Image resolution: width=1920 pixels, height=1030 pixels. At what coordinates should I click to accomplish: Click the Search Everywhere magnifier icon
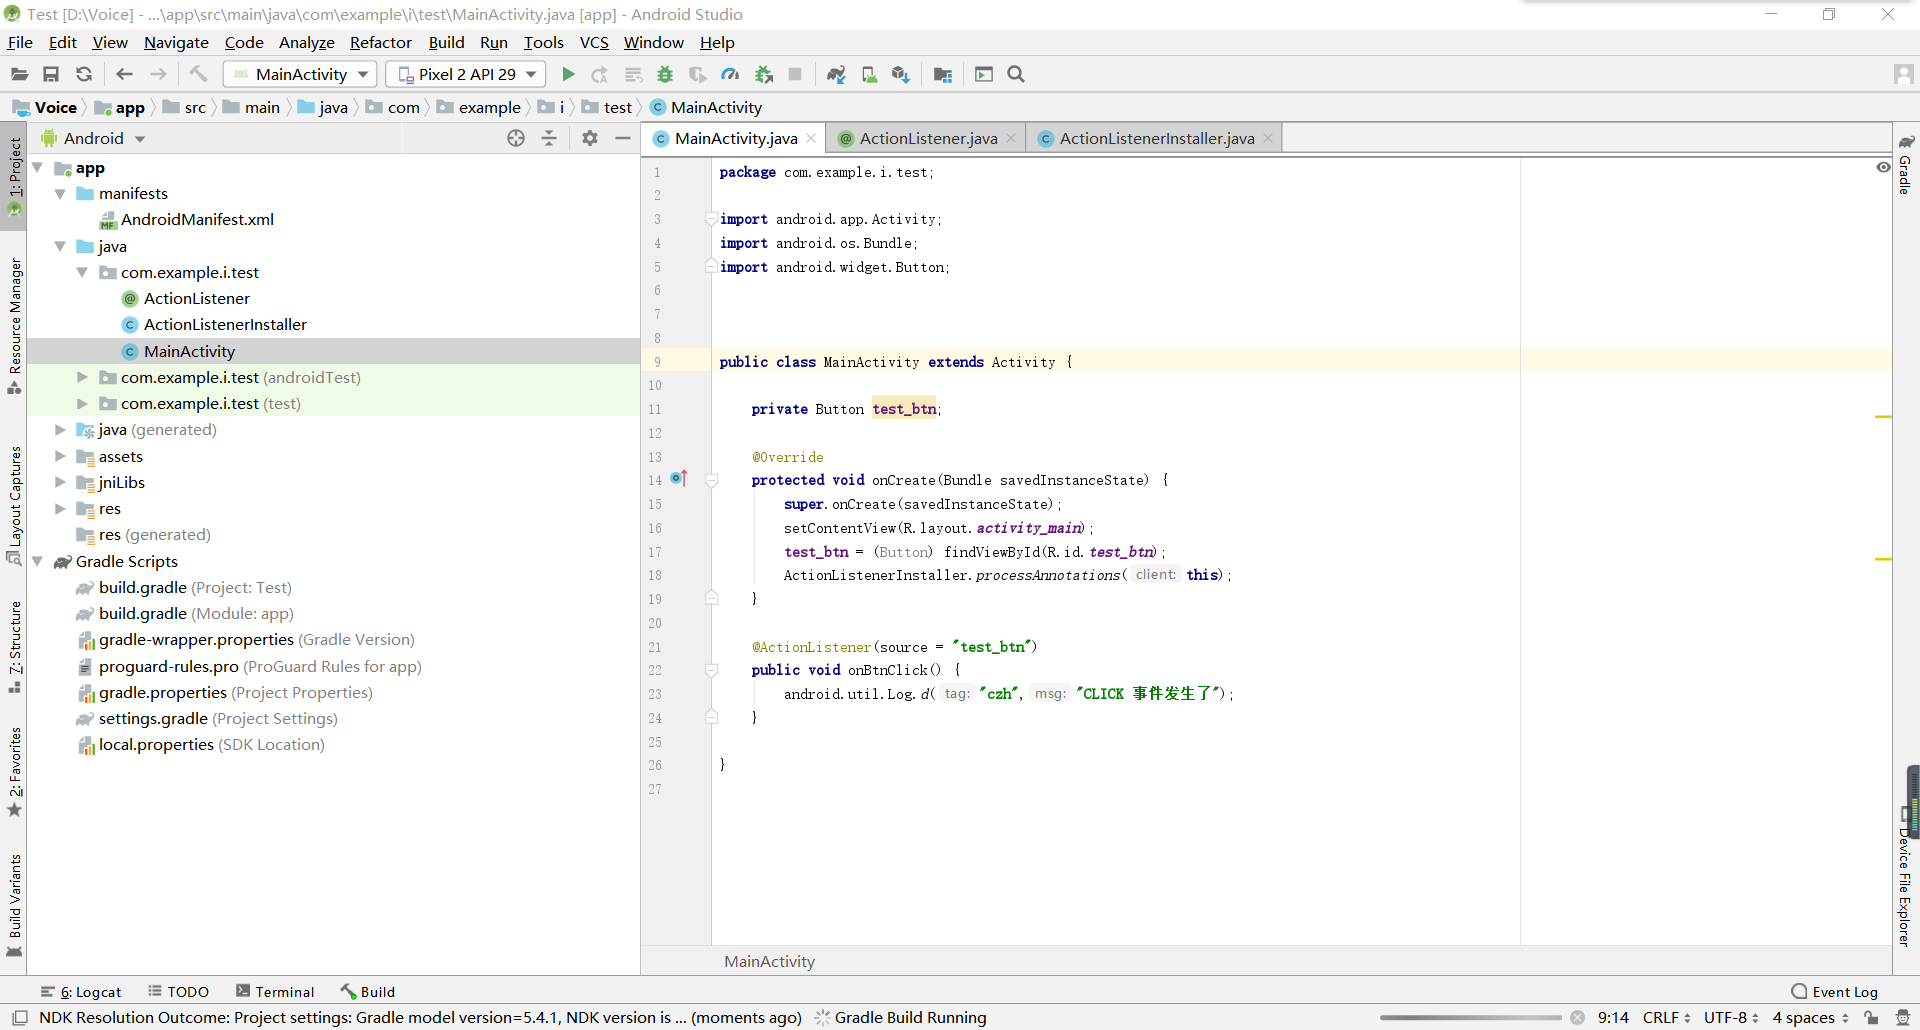coord(1016,74)
